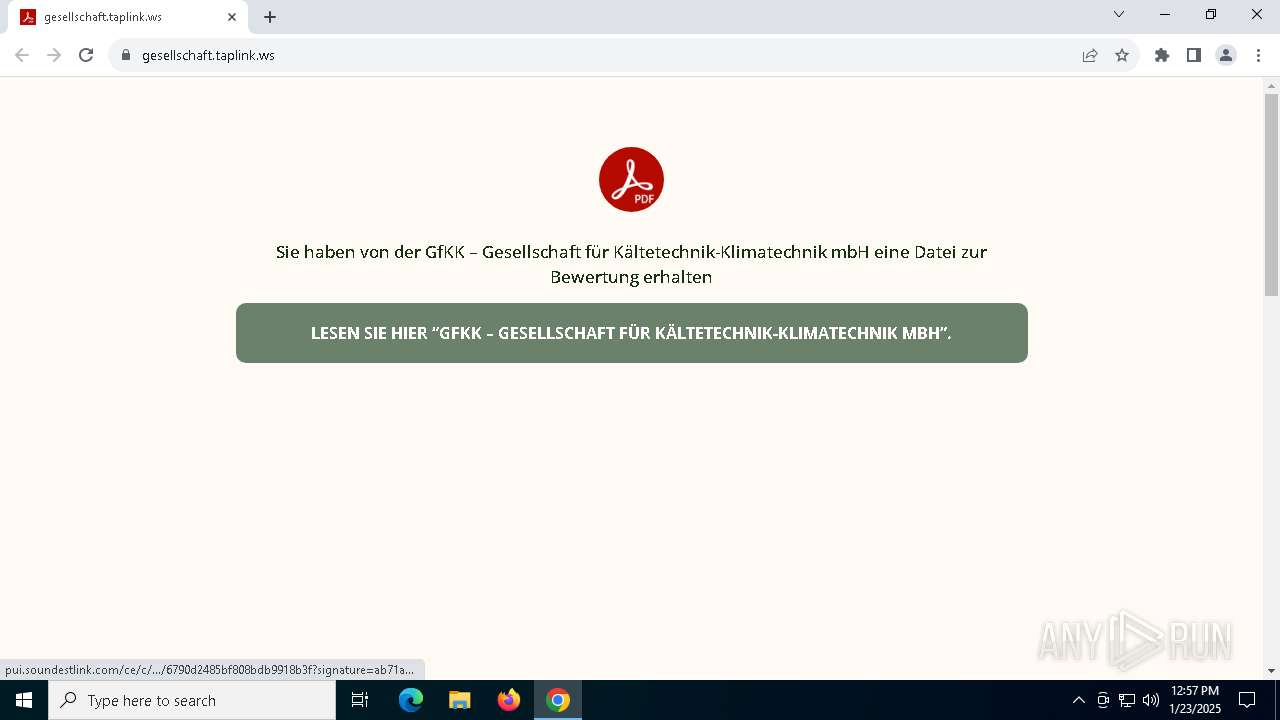The image size is (1280, 720).
Task: Expand the tab search chevron
Action: click(1119, 14)
